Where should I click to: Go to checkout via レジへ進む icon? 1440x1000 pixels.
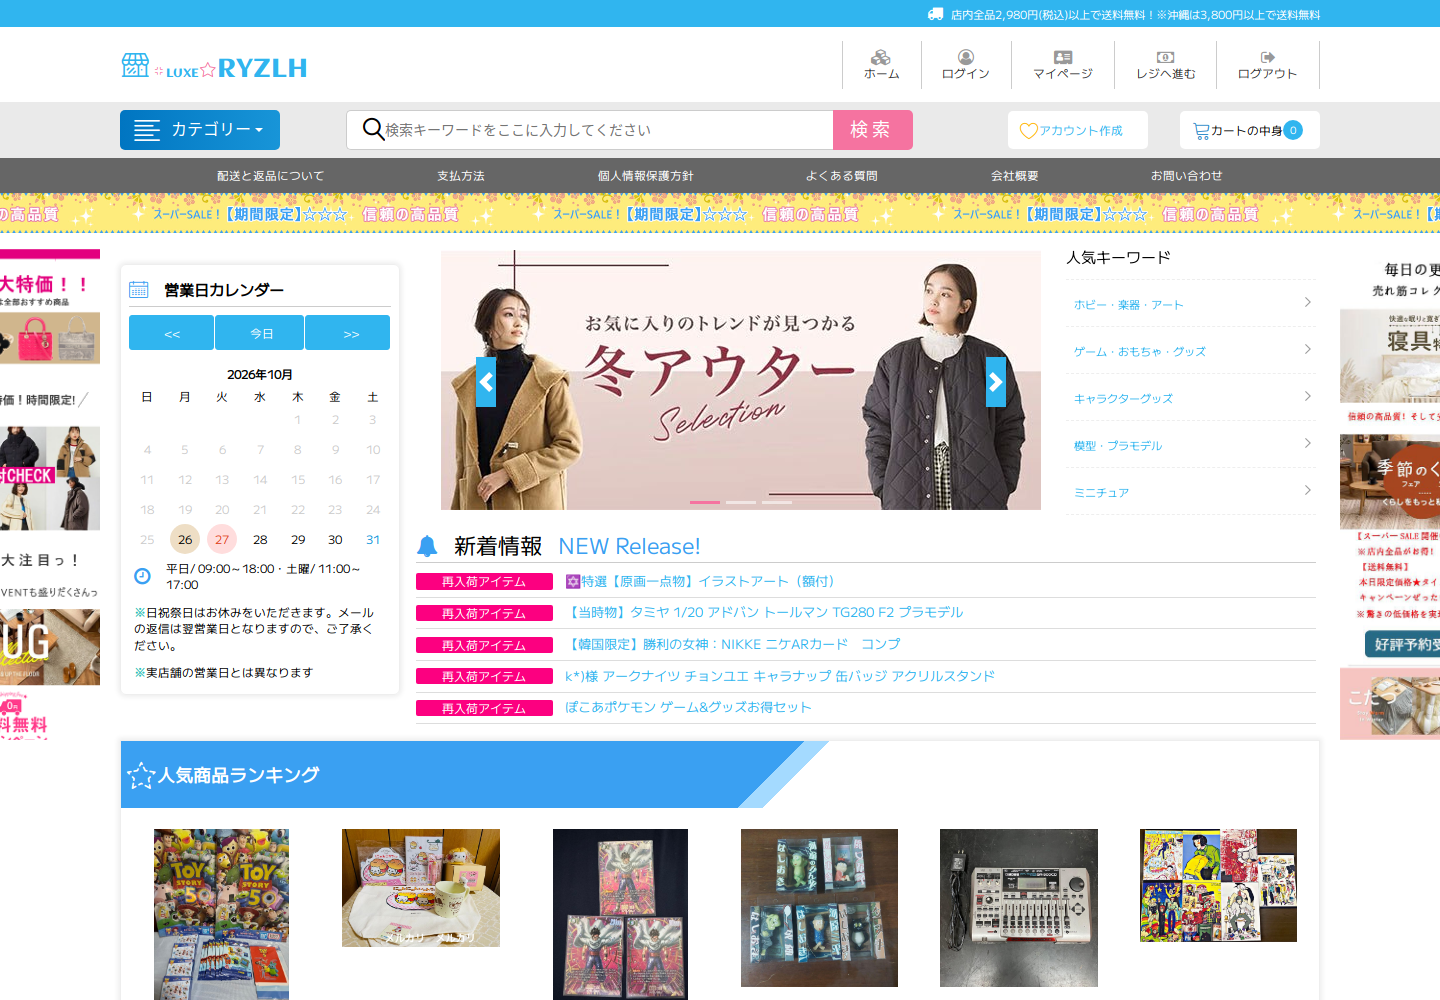[x=1165, y=57]
